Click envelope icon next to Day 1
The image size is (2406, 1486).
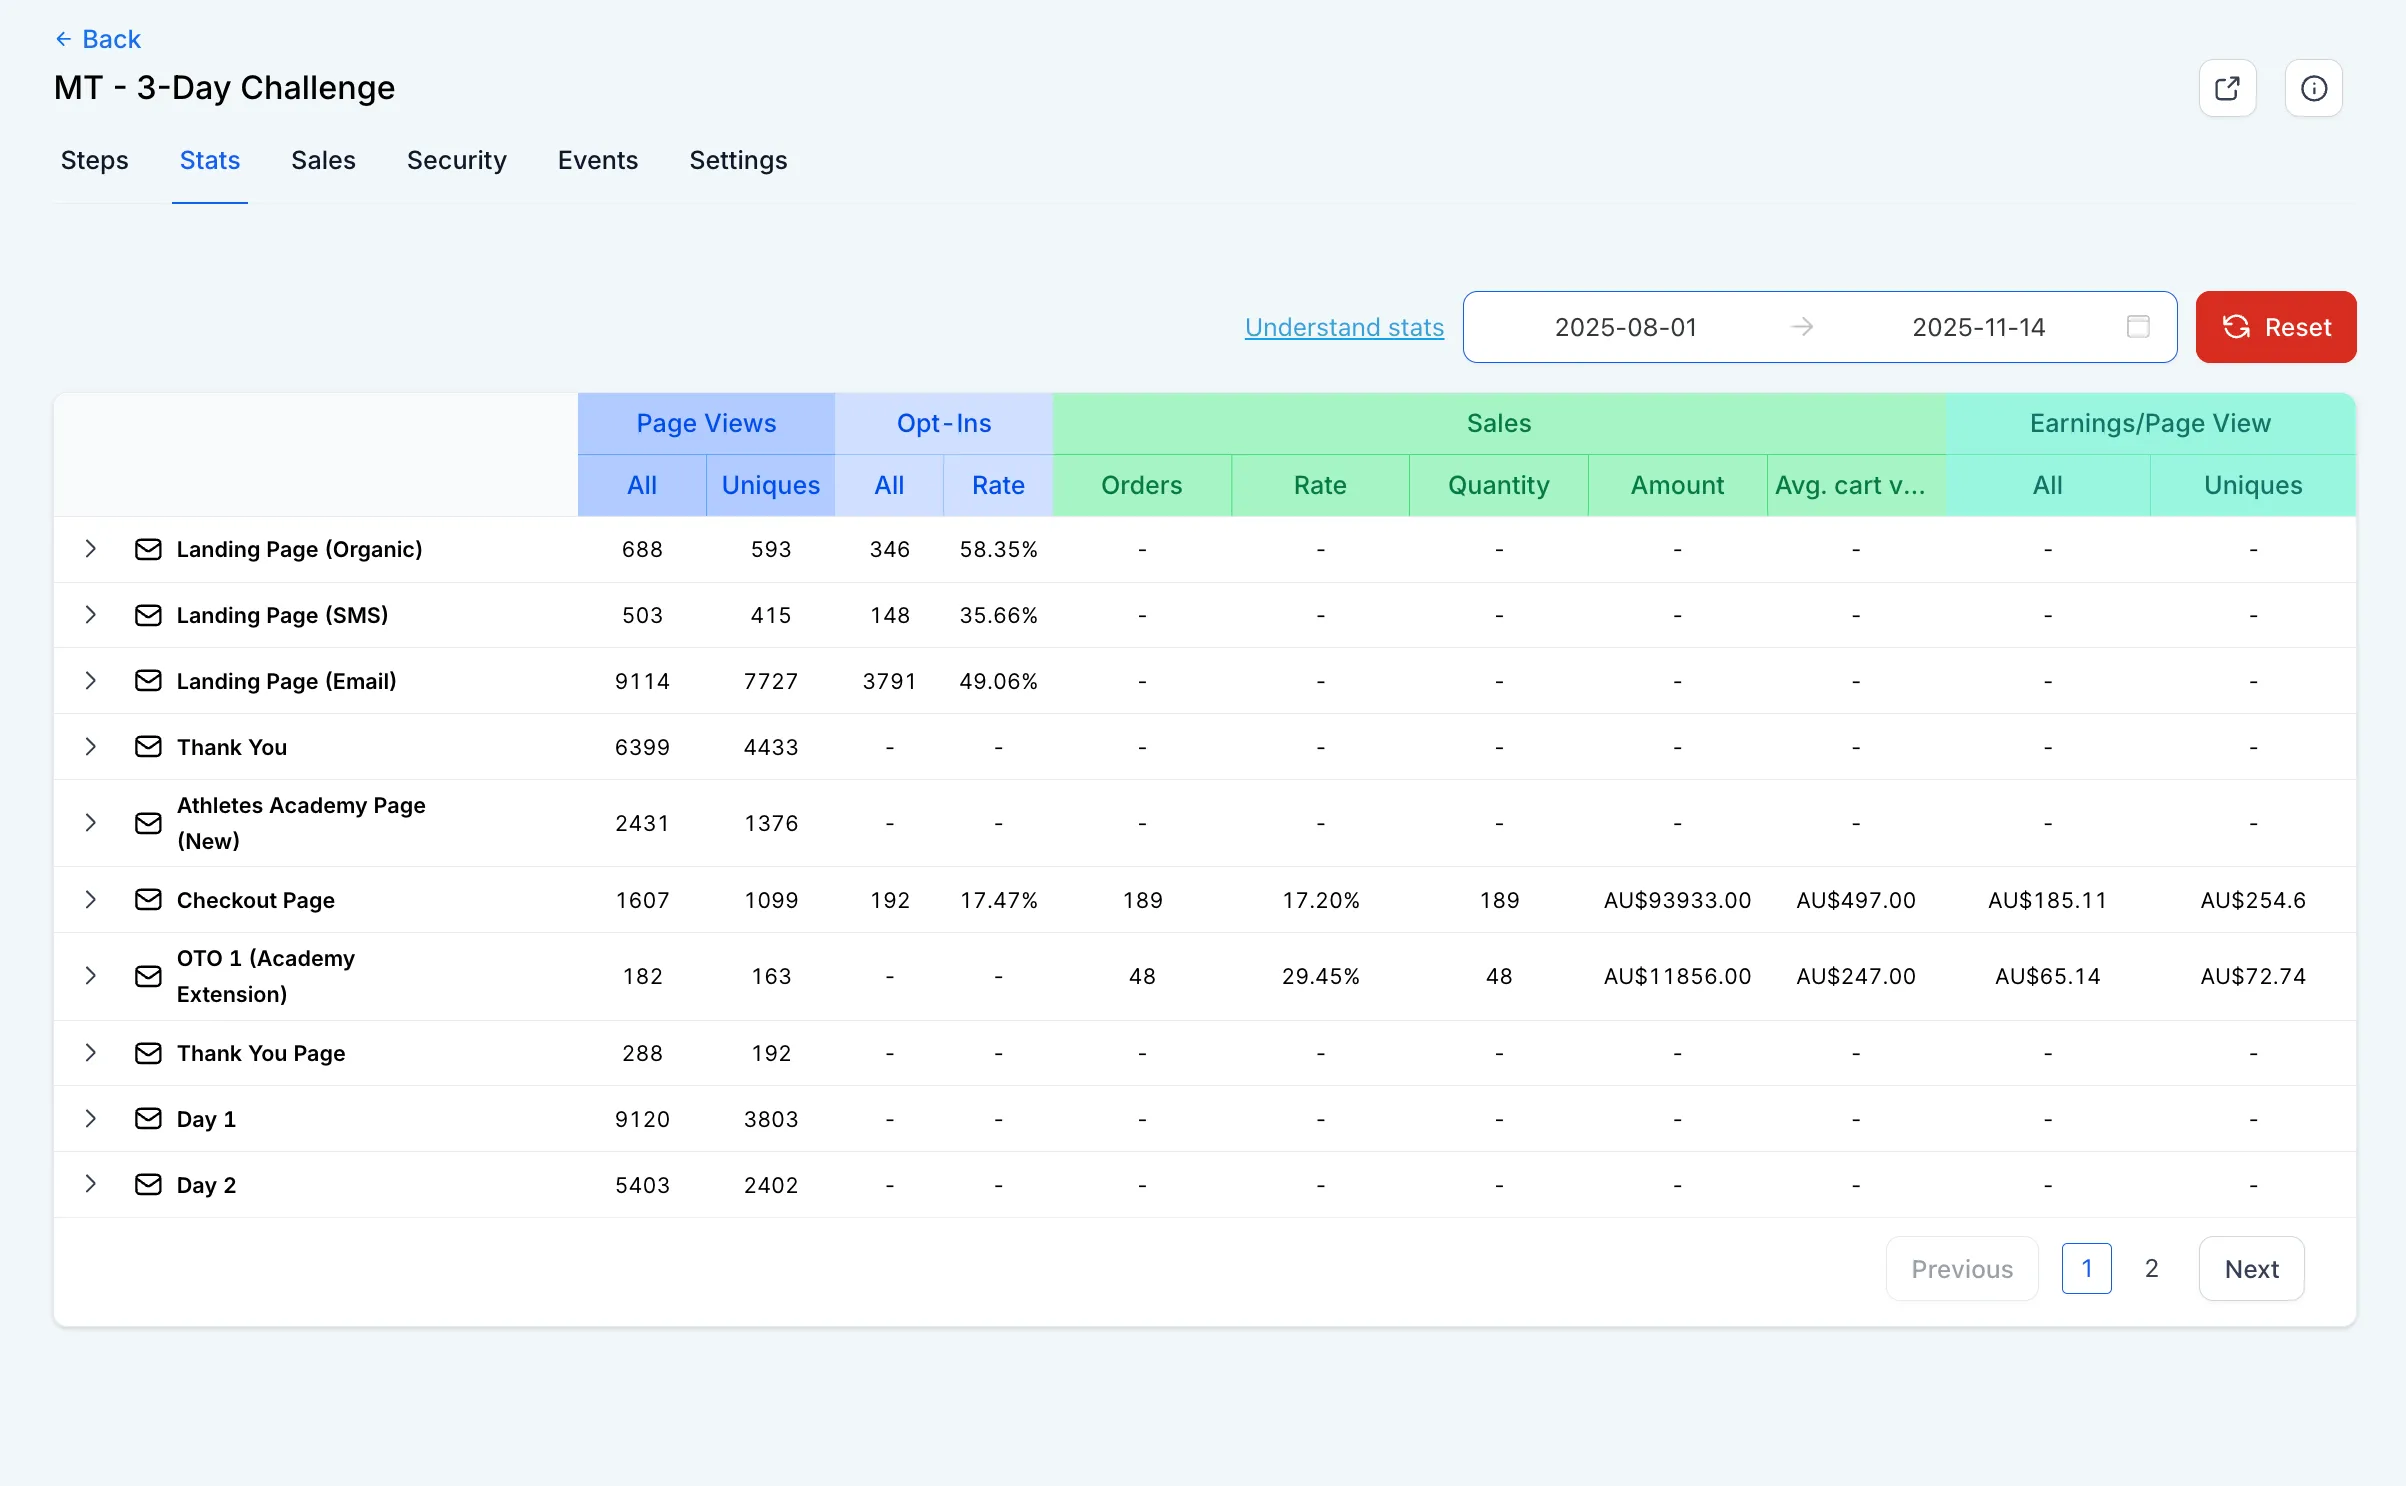148,1119
